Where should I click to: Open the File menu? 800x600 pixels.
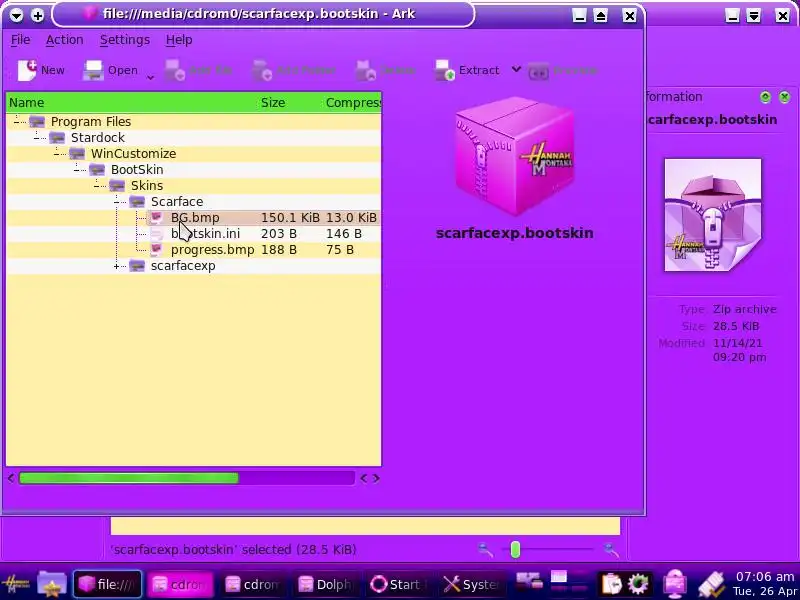pyautogui.click(x=20, y=40)
